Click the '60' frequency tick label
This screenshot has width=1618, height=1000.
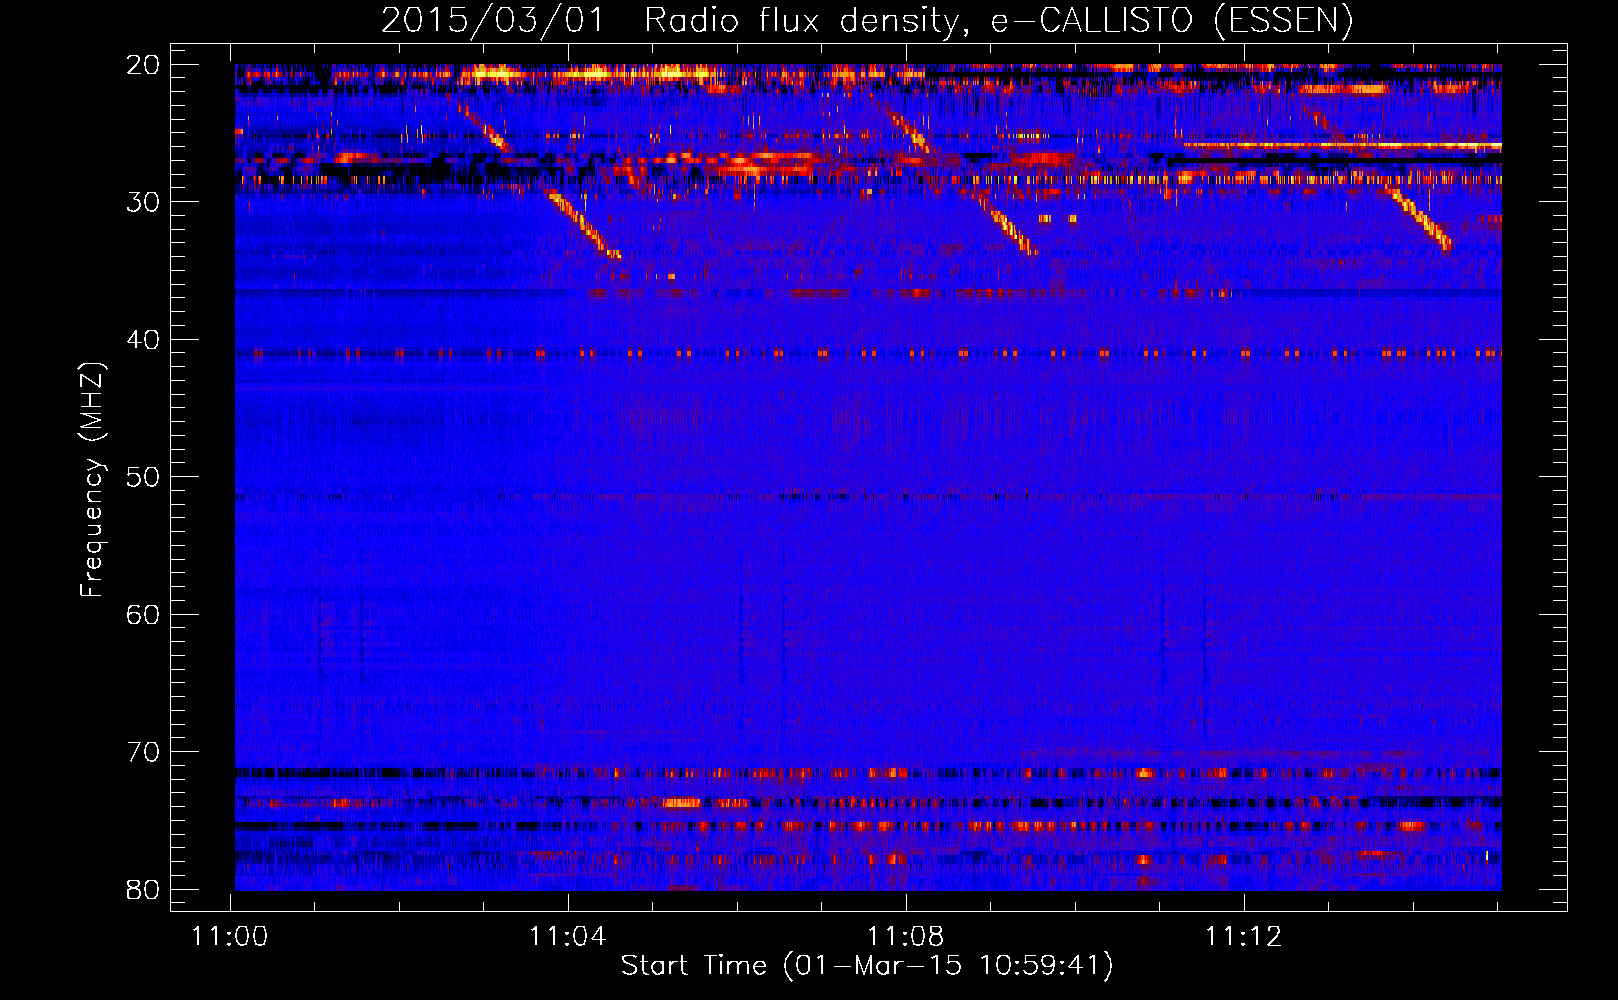point(143,614)
